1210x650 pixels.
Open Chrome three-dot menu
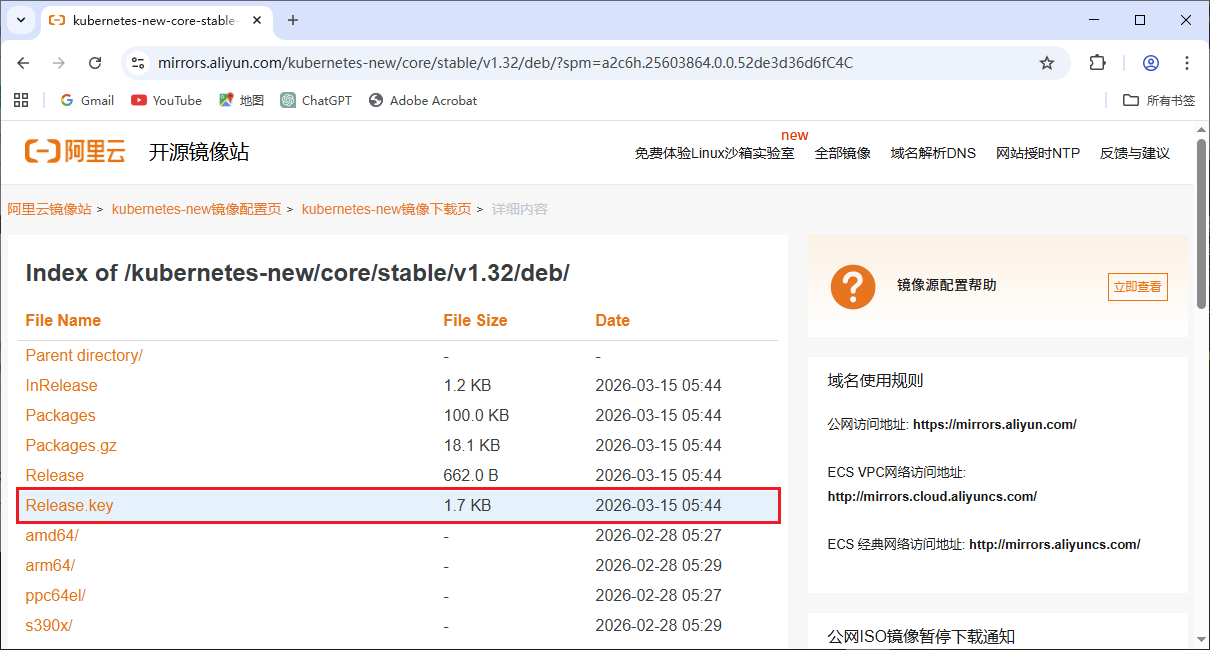pos(1187,63)
